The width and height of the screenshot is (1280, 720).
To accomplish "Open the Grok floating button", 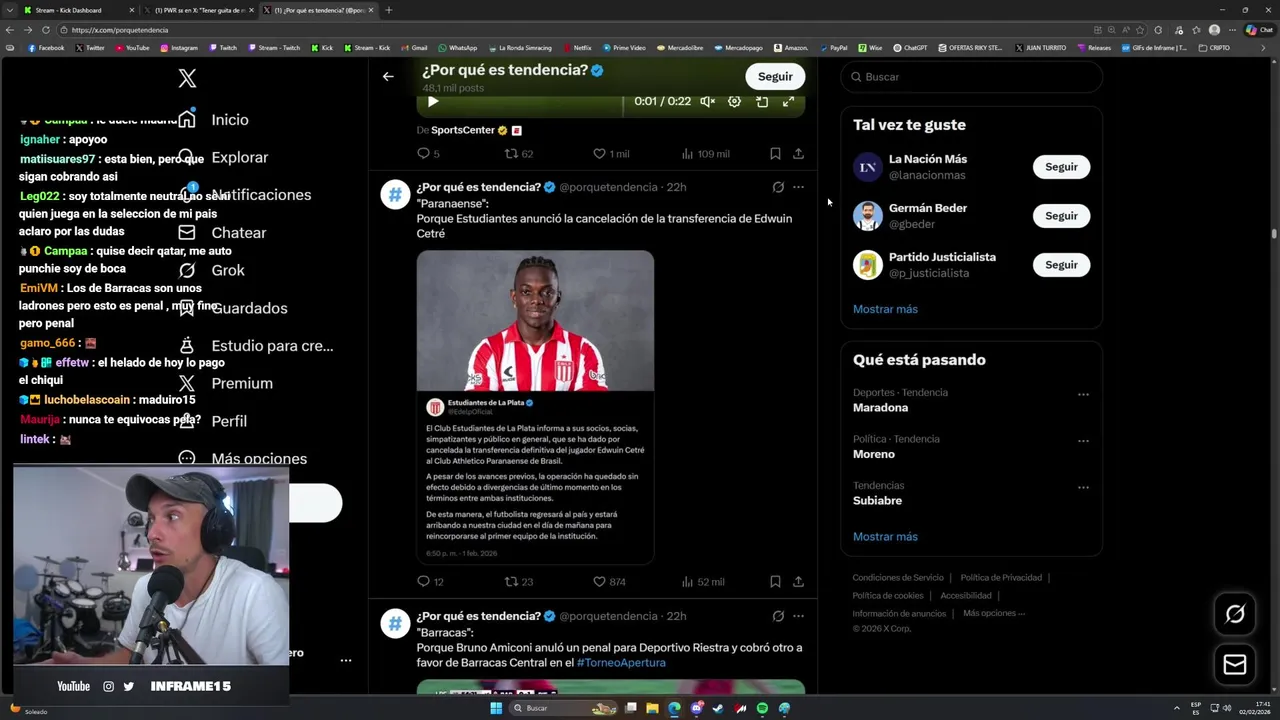I will [x=1235, y=614].
